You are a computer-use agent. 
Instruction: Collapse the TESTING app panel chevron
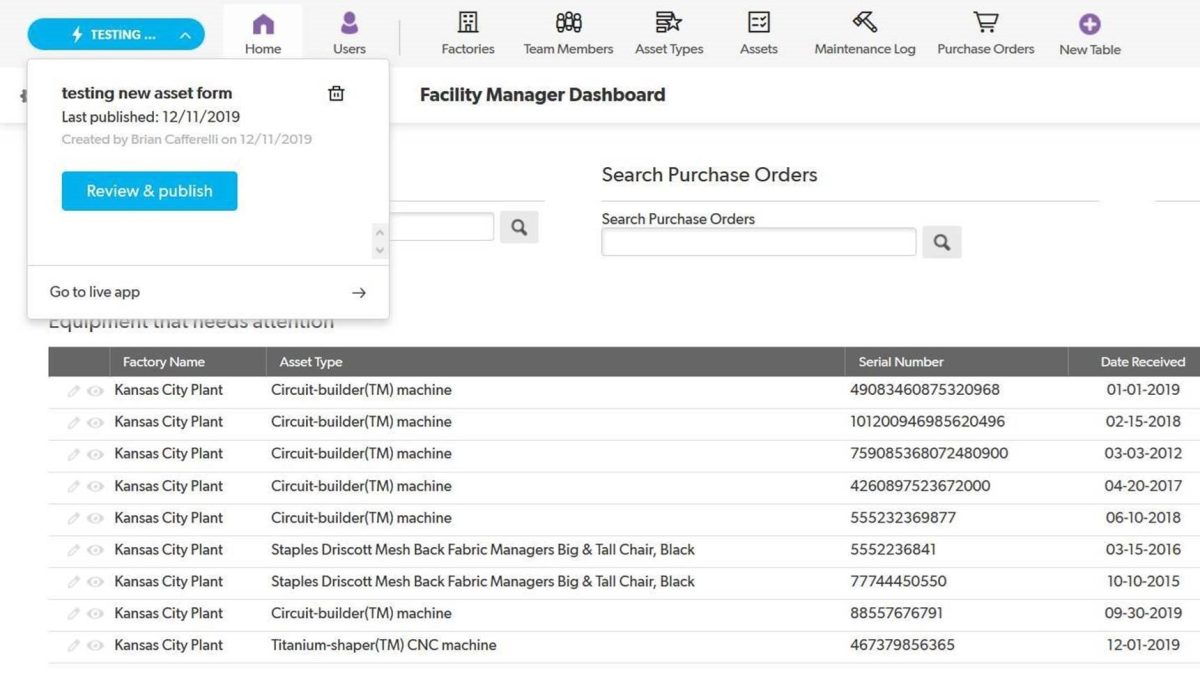tap(185, 33)
